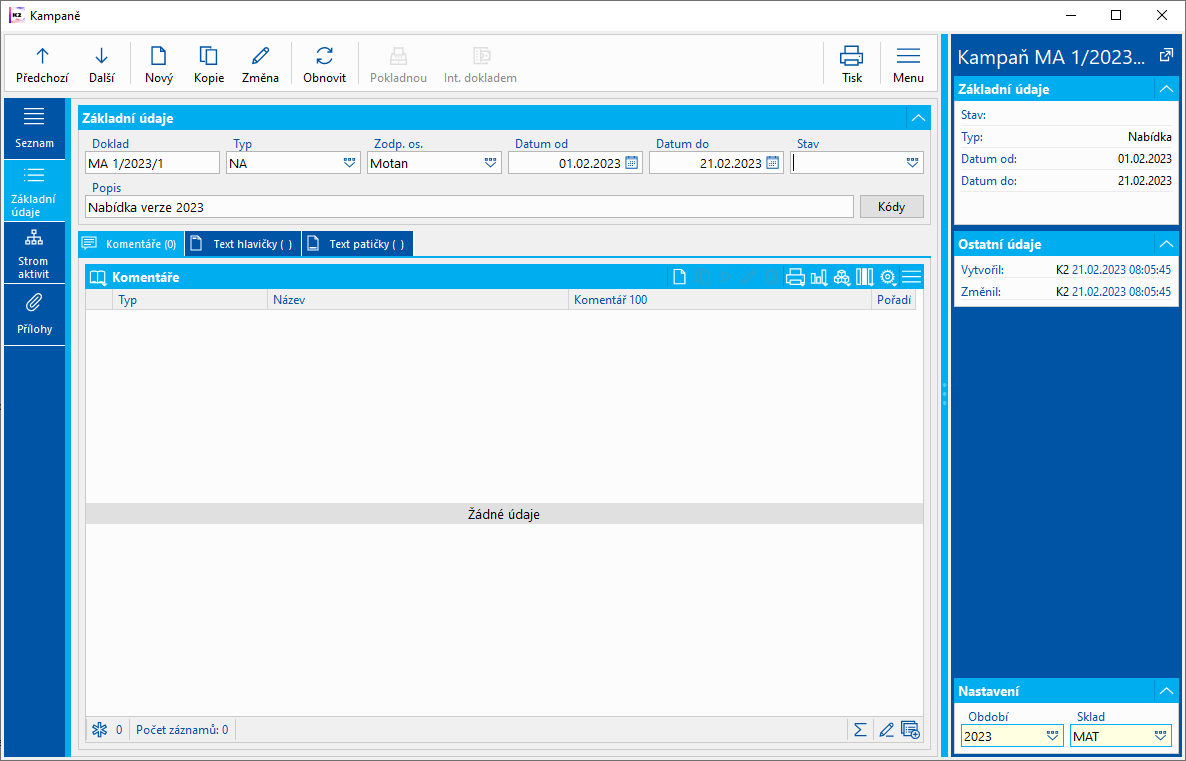Open the main Menu hamburger

click(908, 64)
